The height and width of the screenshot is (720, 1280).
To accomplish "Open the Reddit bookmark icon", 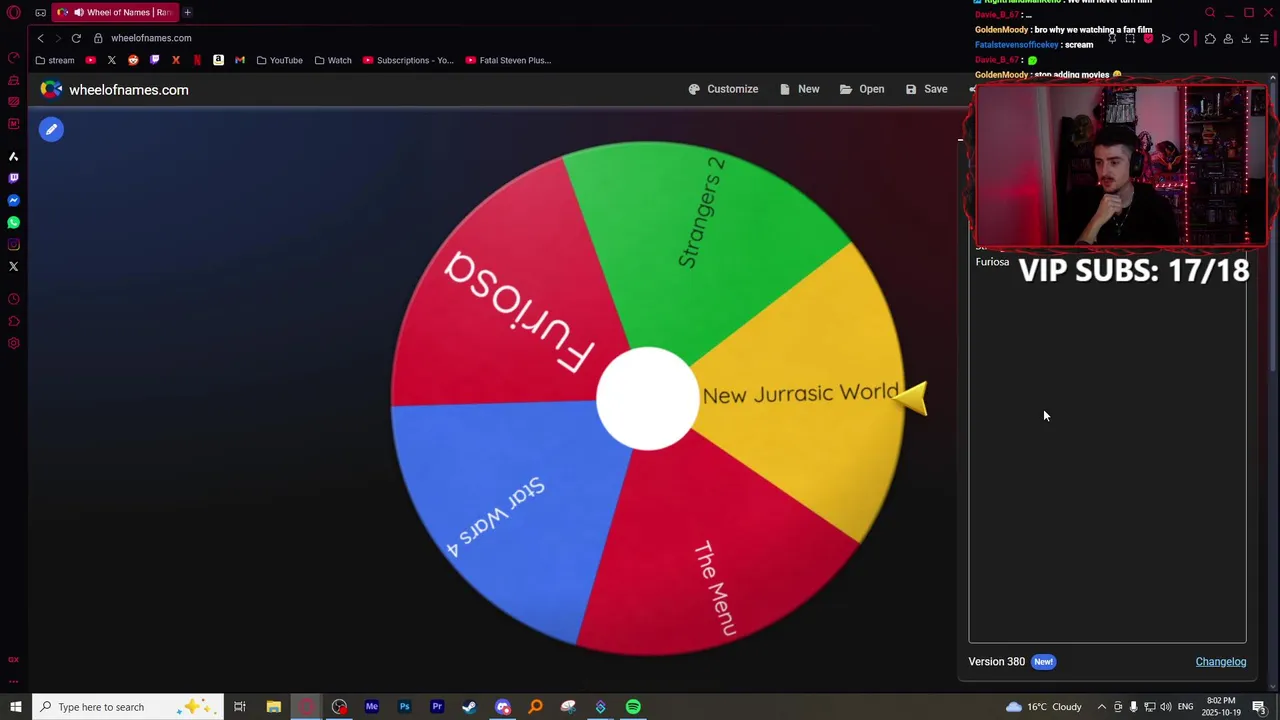I will (x=133, y=60).
